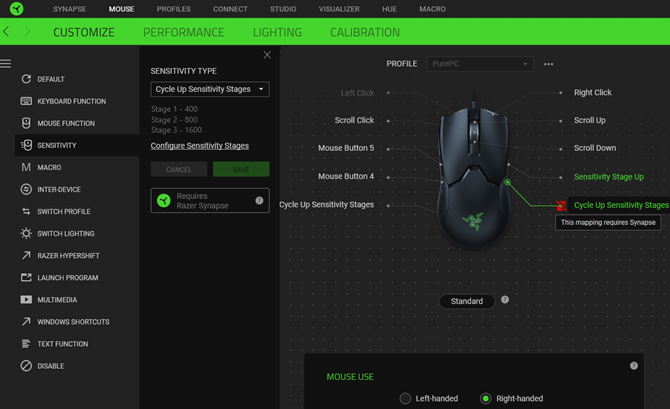Select Right-handed radio button

(x=485, y=398)
